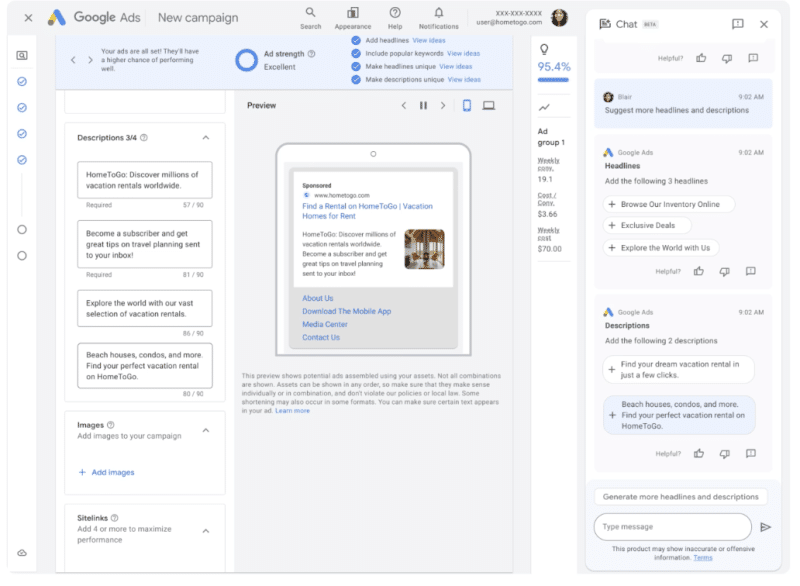View ideas for Add headlines
This screenshot has height=586, width=800.
tap(429, 40)
